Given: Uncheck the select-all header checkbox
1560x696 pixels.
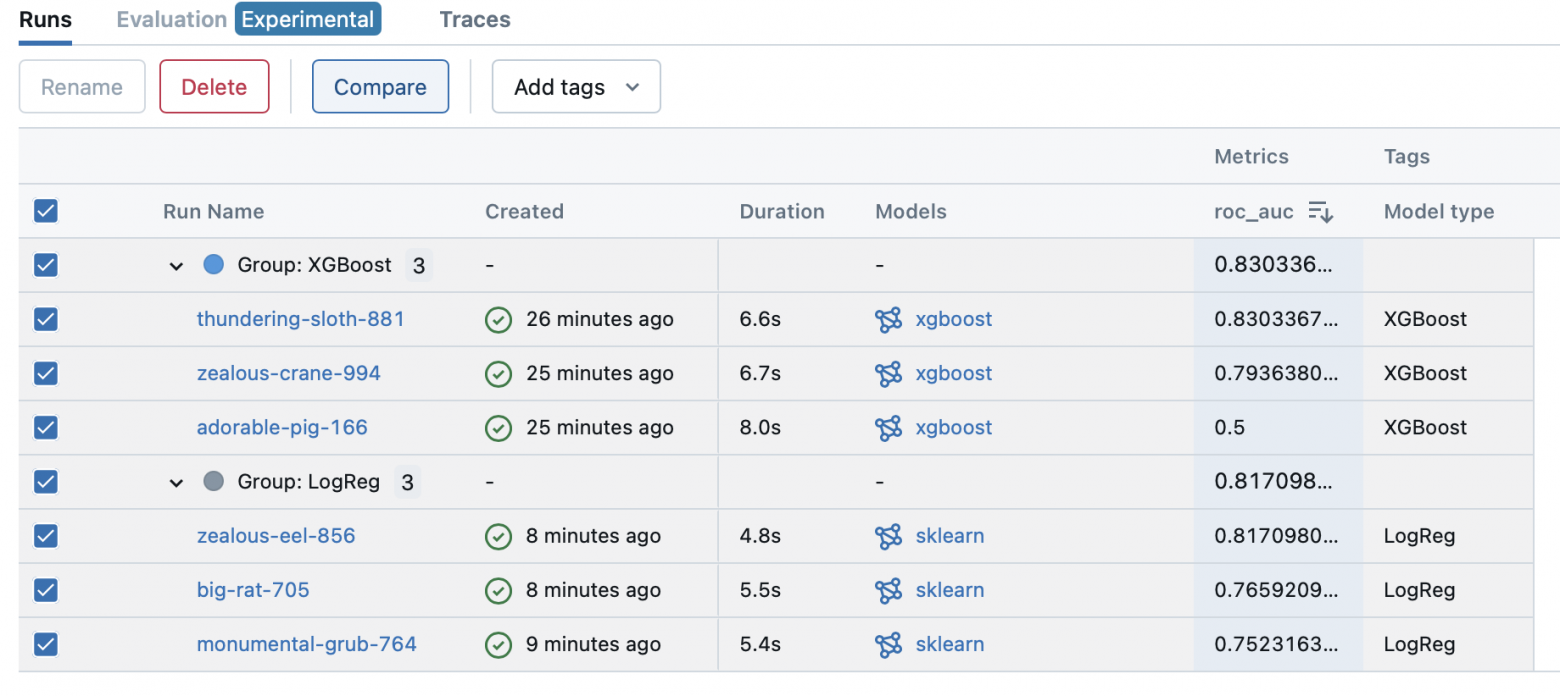Looking at the screenshot, I should (x=46, y=211).
